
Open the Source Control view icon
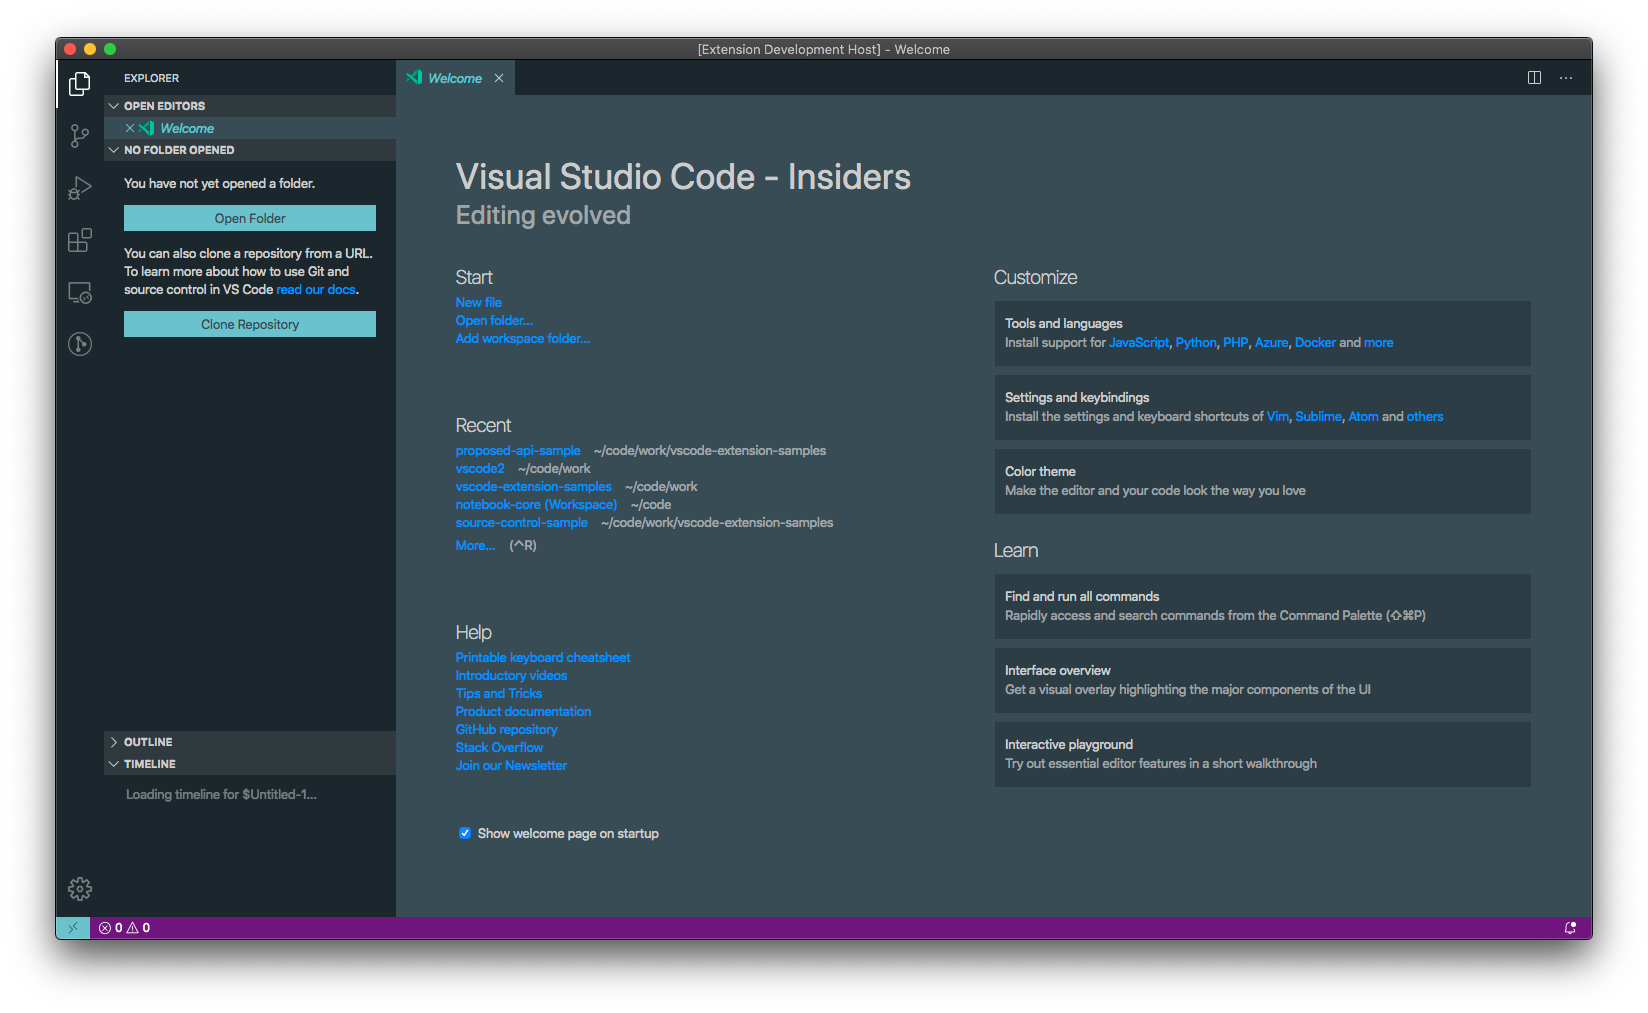pyautogui.click(x=80, y=136)
